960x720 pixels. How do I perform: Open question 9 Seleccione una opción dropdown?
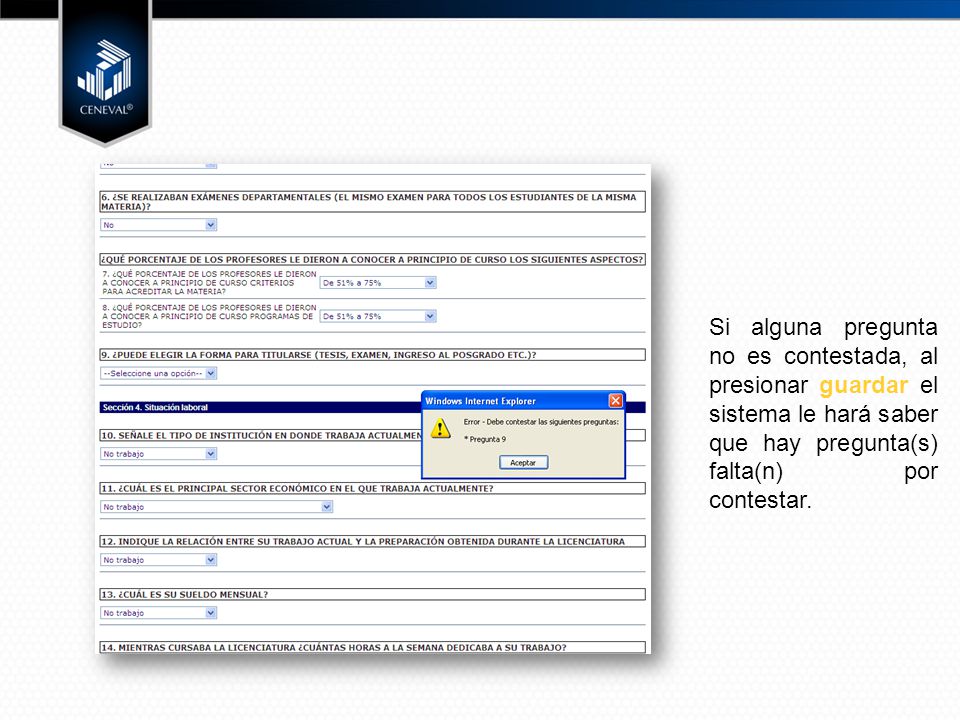[x=159, y=373]
